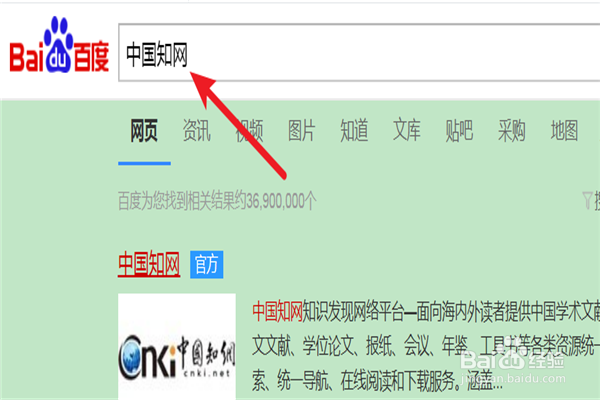The image size is (600, 400).
Task: Click the search tools filter funnel icon
Action: click(x=587, y=200)
